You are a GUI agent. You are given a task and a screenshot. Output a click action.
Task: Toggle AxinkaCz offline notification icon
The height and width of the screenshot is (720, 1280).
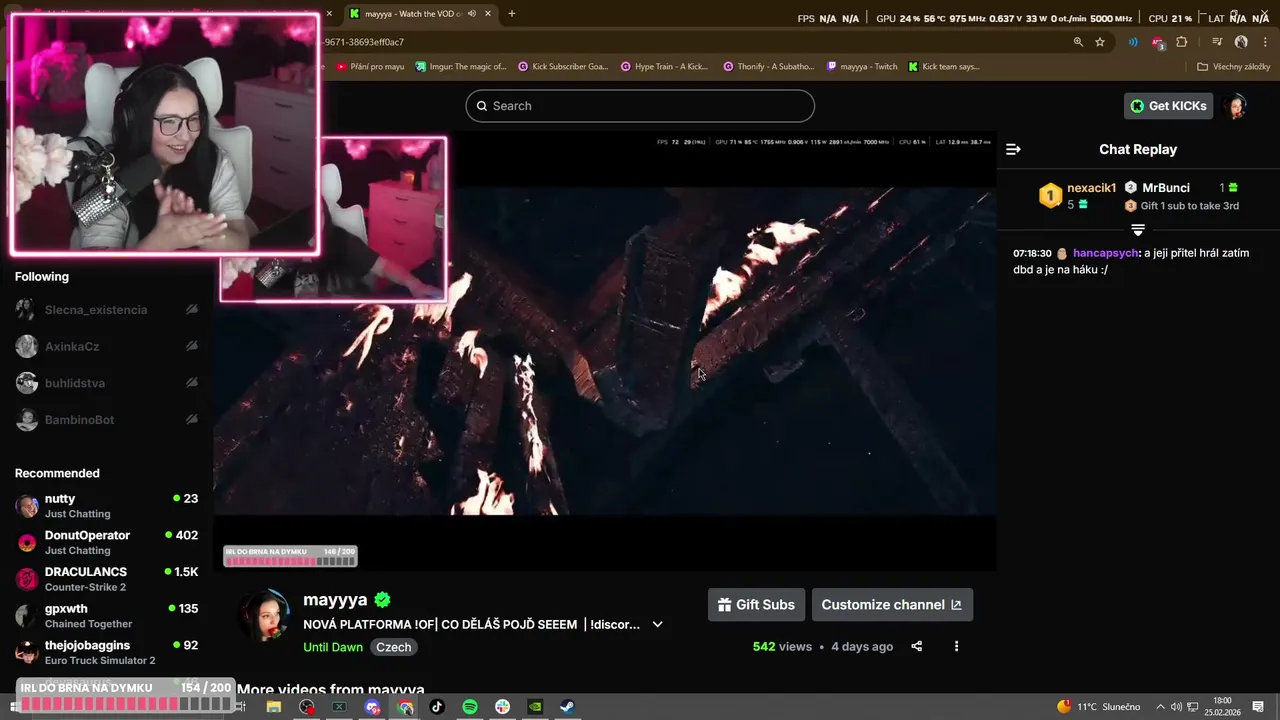[191, 346]
